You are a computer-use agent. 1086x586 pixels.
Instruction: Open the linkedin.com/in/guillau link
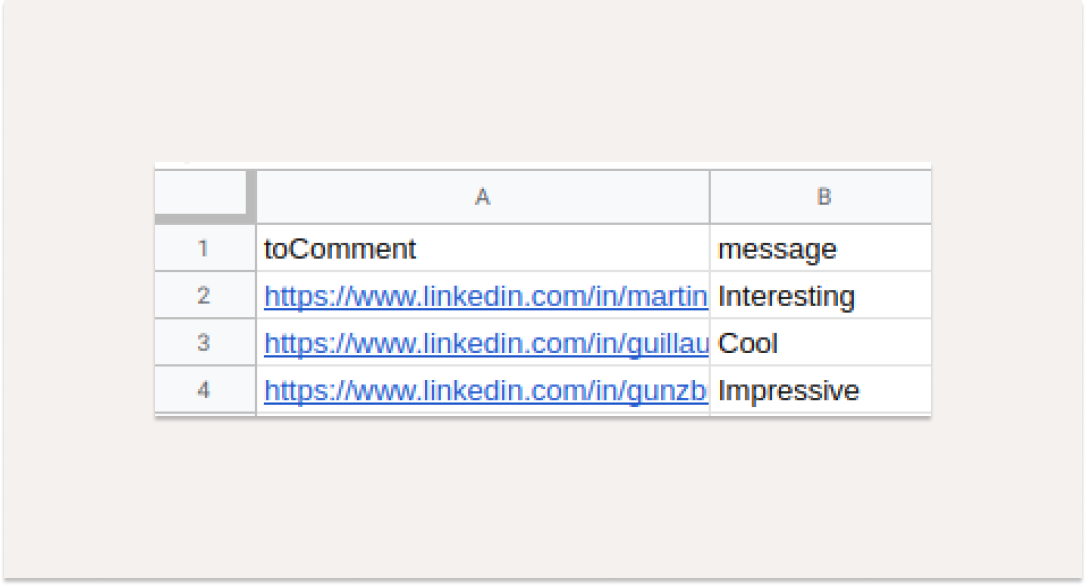pyautogui.click(x=486, y=344)
